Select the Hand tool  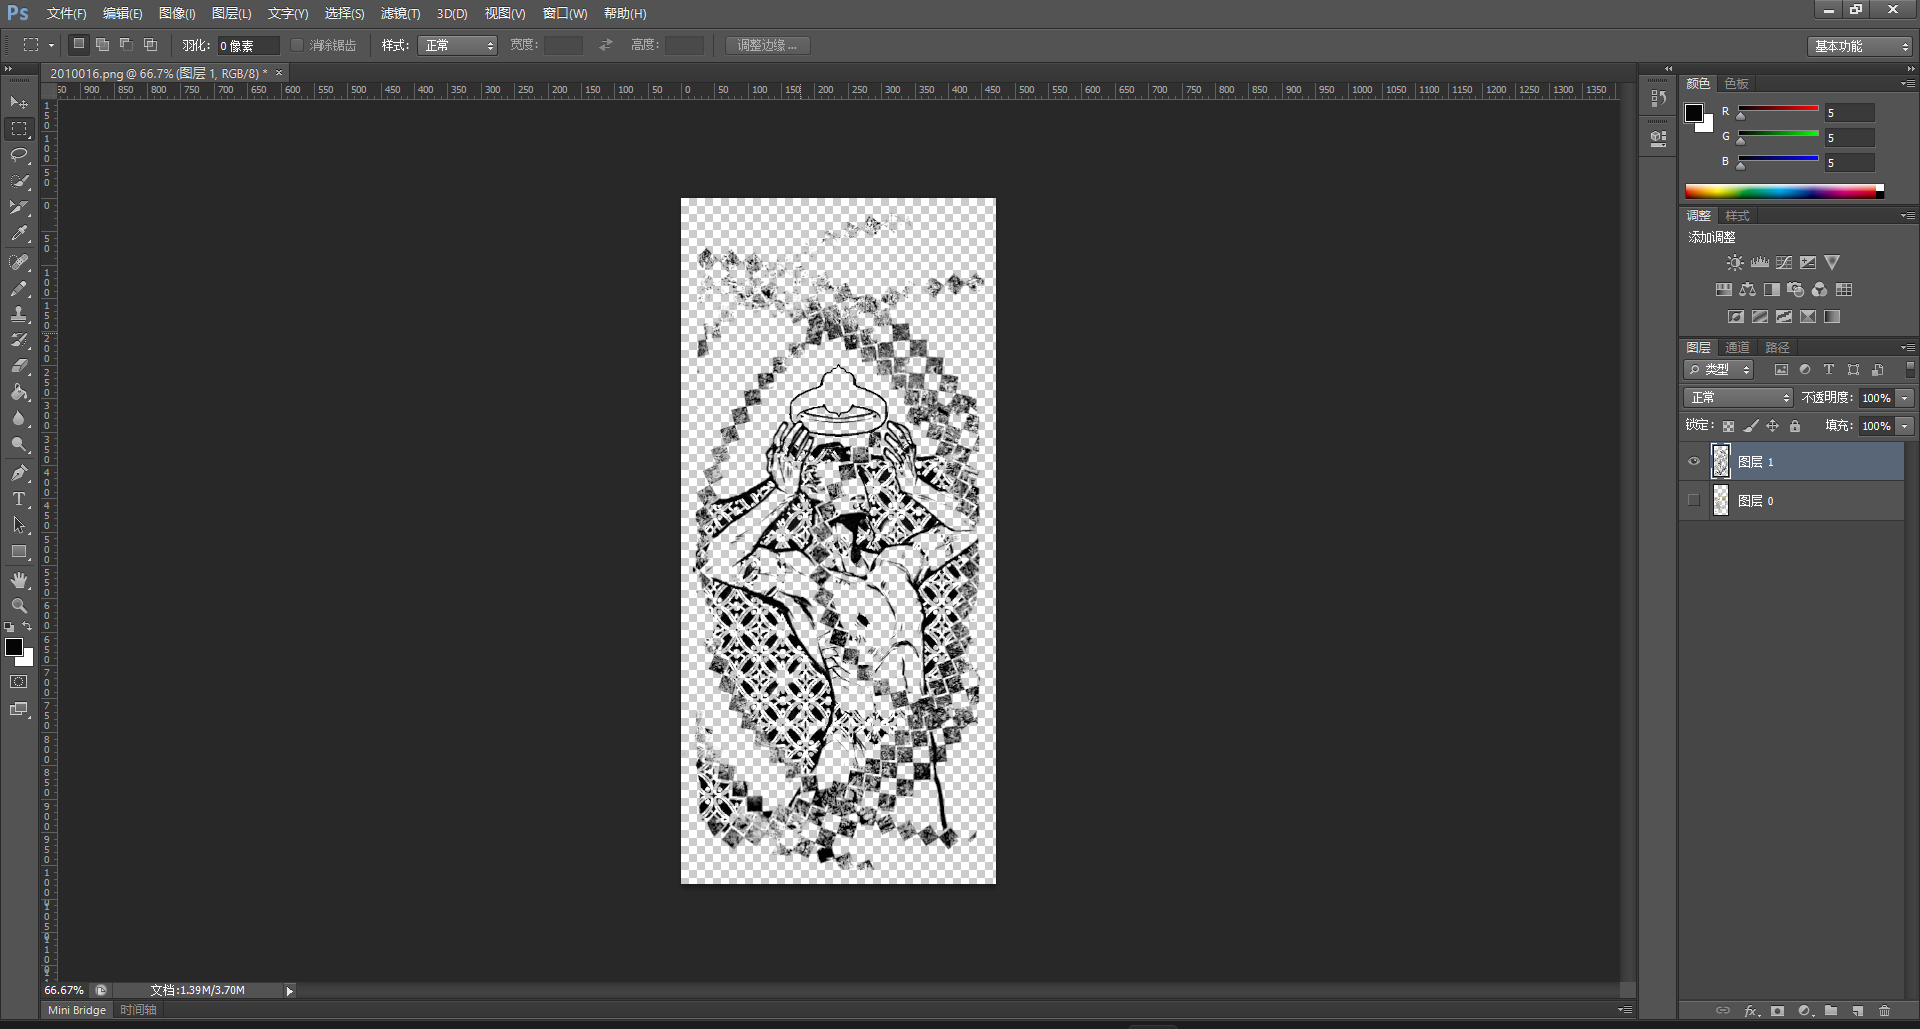tap(19, 580)
